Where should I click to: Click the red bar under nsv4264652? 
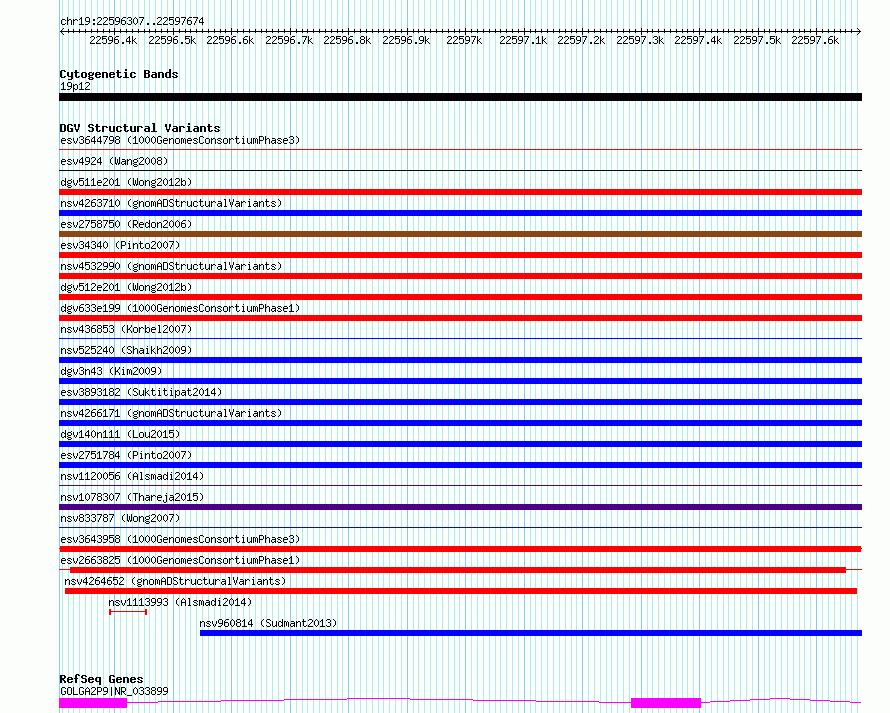461,591
